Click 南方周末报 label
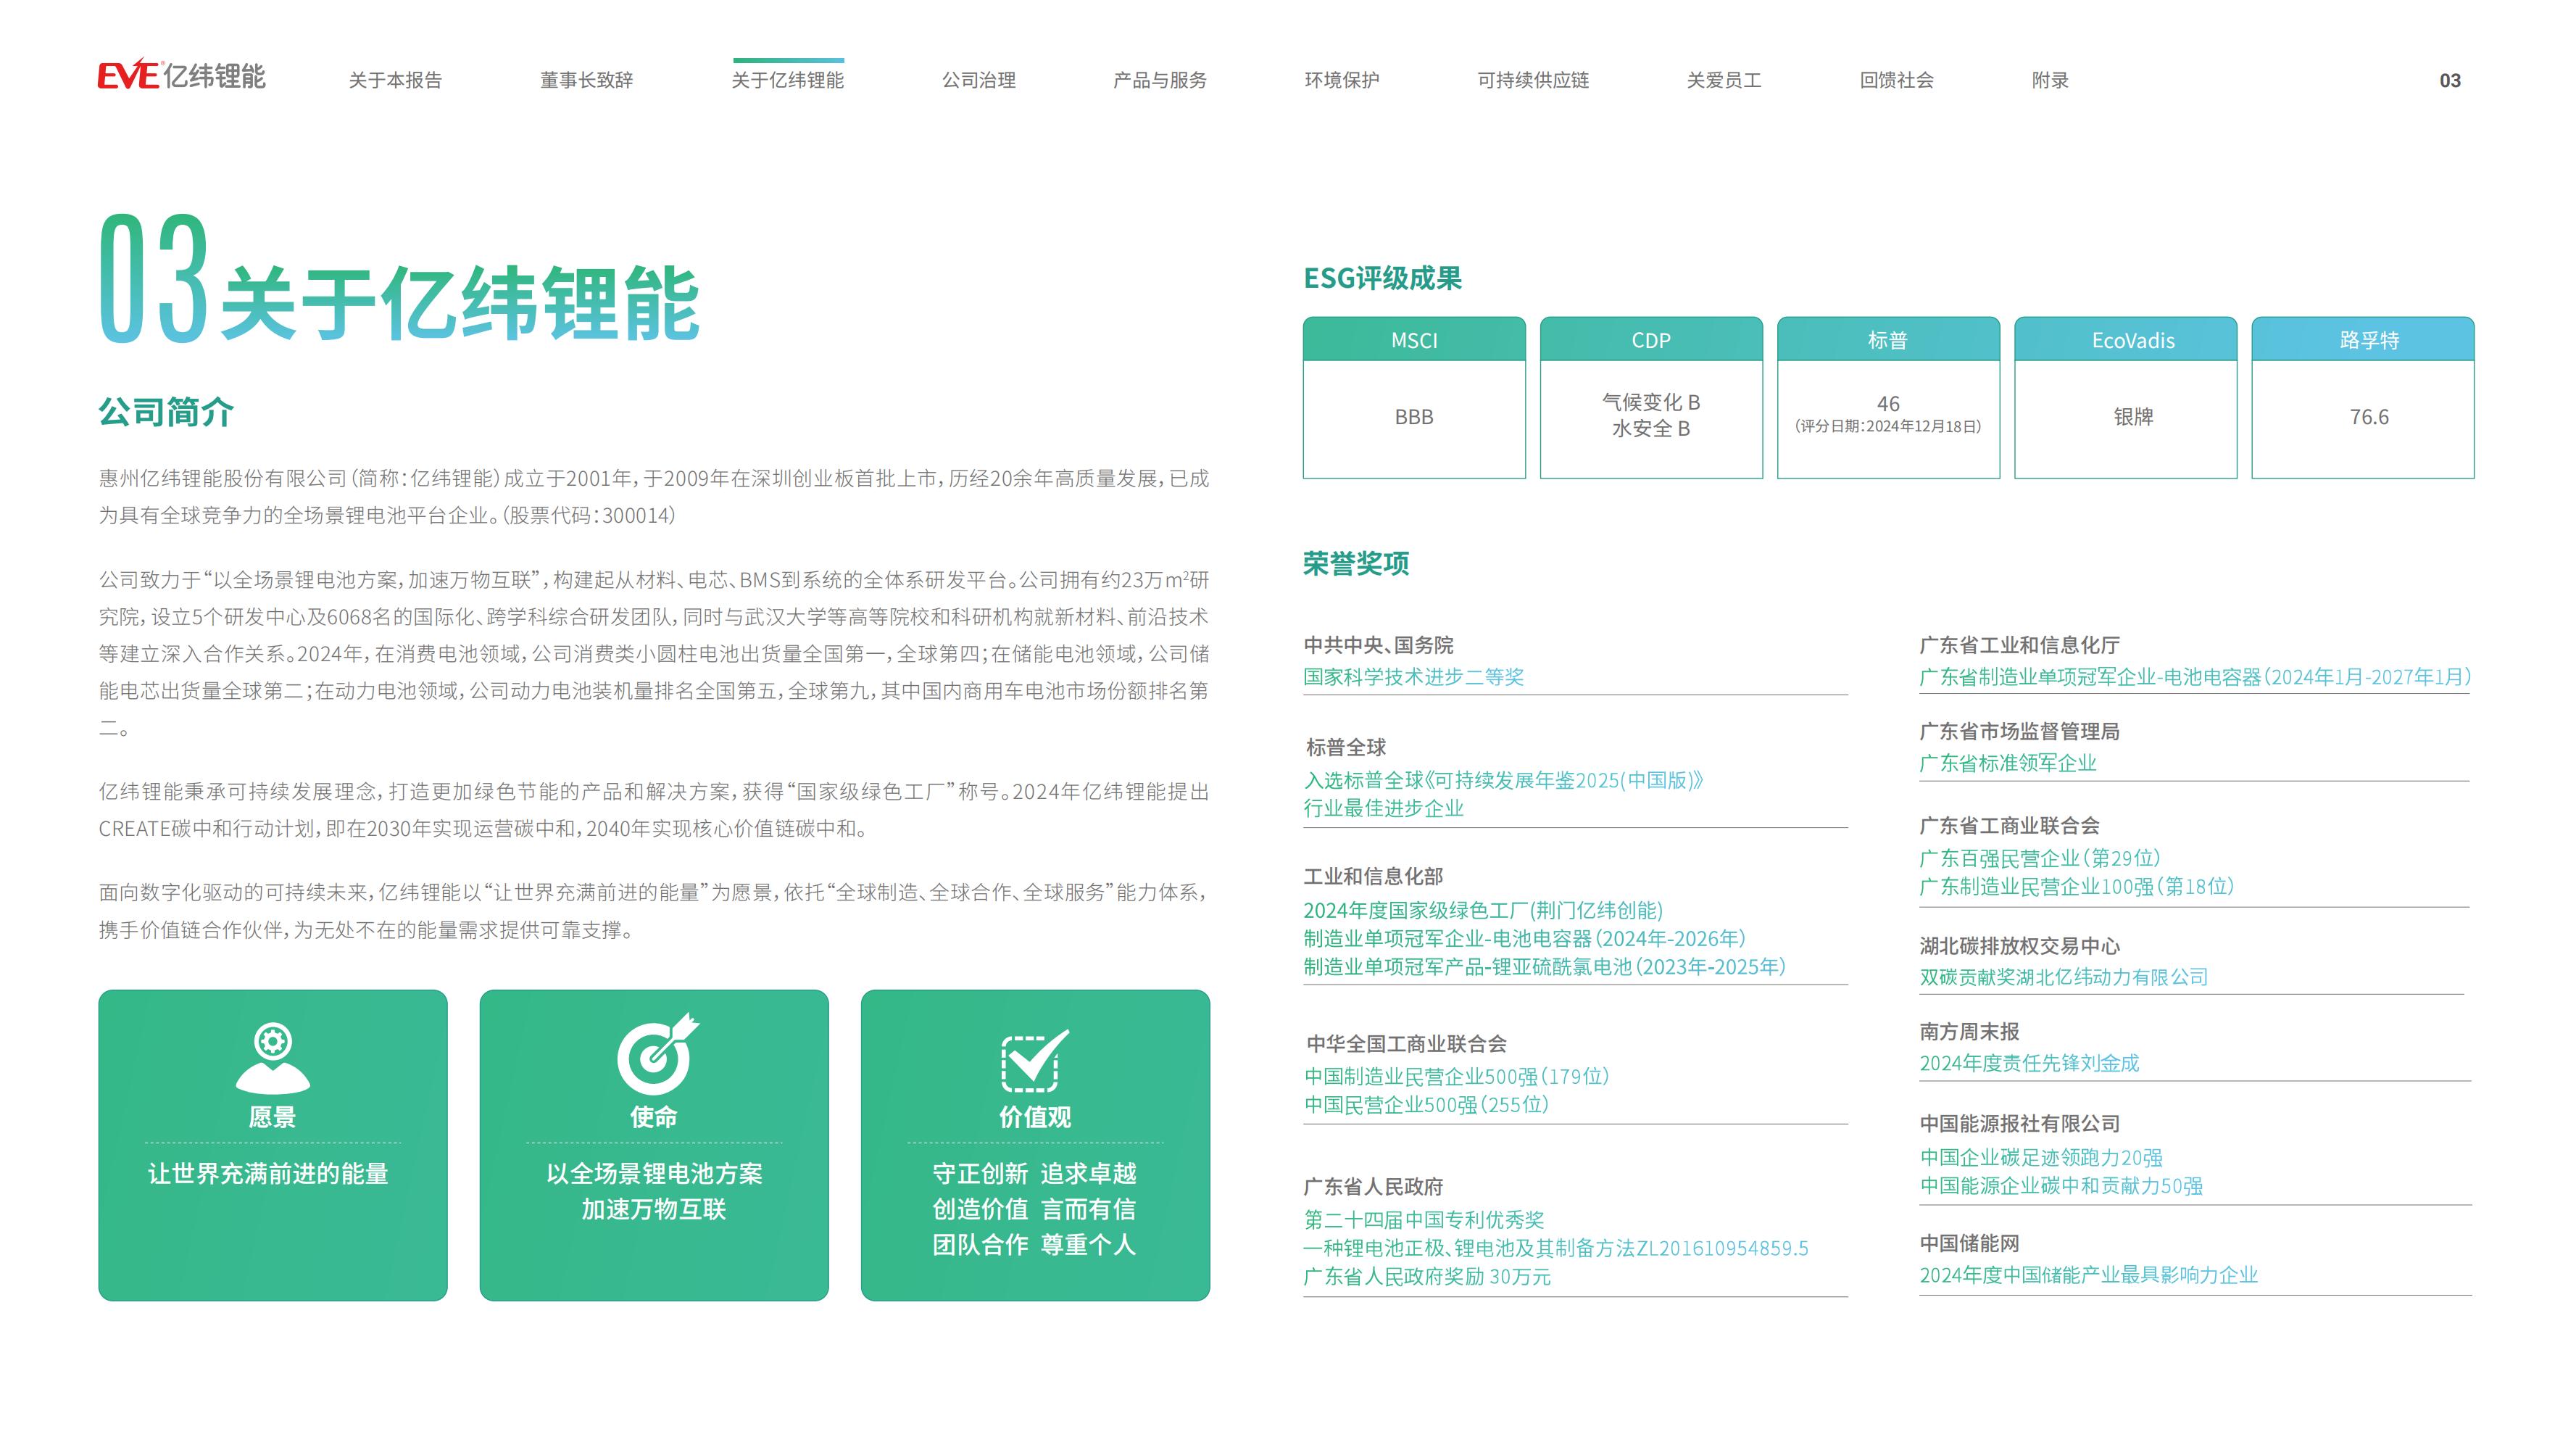 [x=1969, y=1031]
